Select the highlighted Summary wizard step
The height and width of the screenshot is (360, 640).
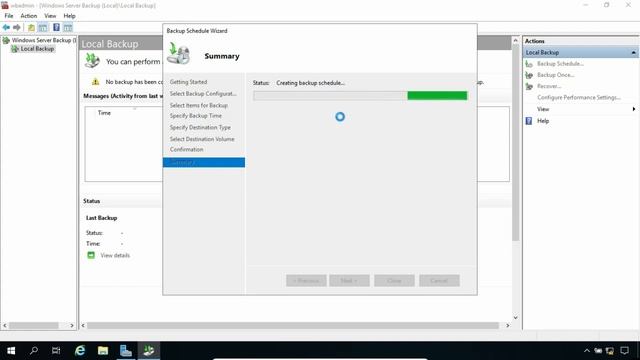[204, 162]
